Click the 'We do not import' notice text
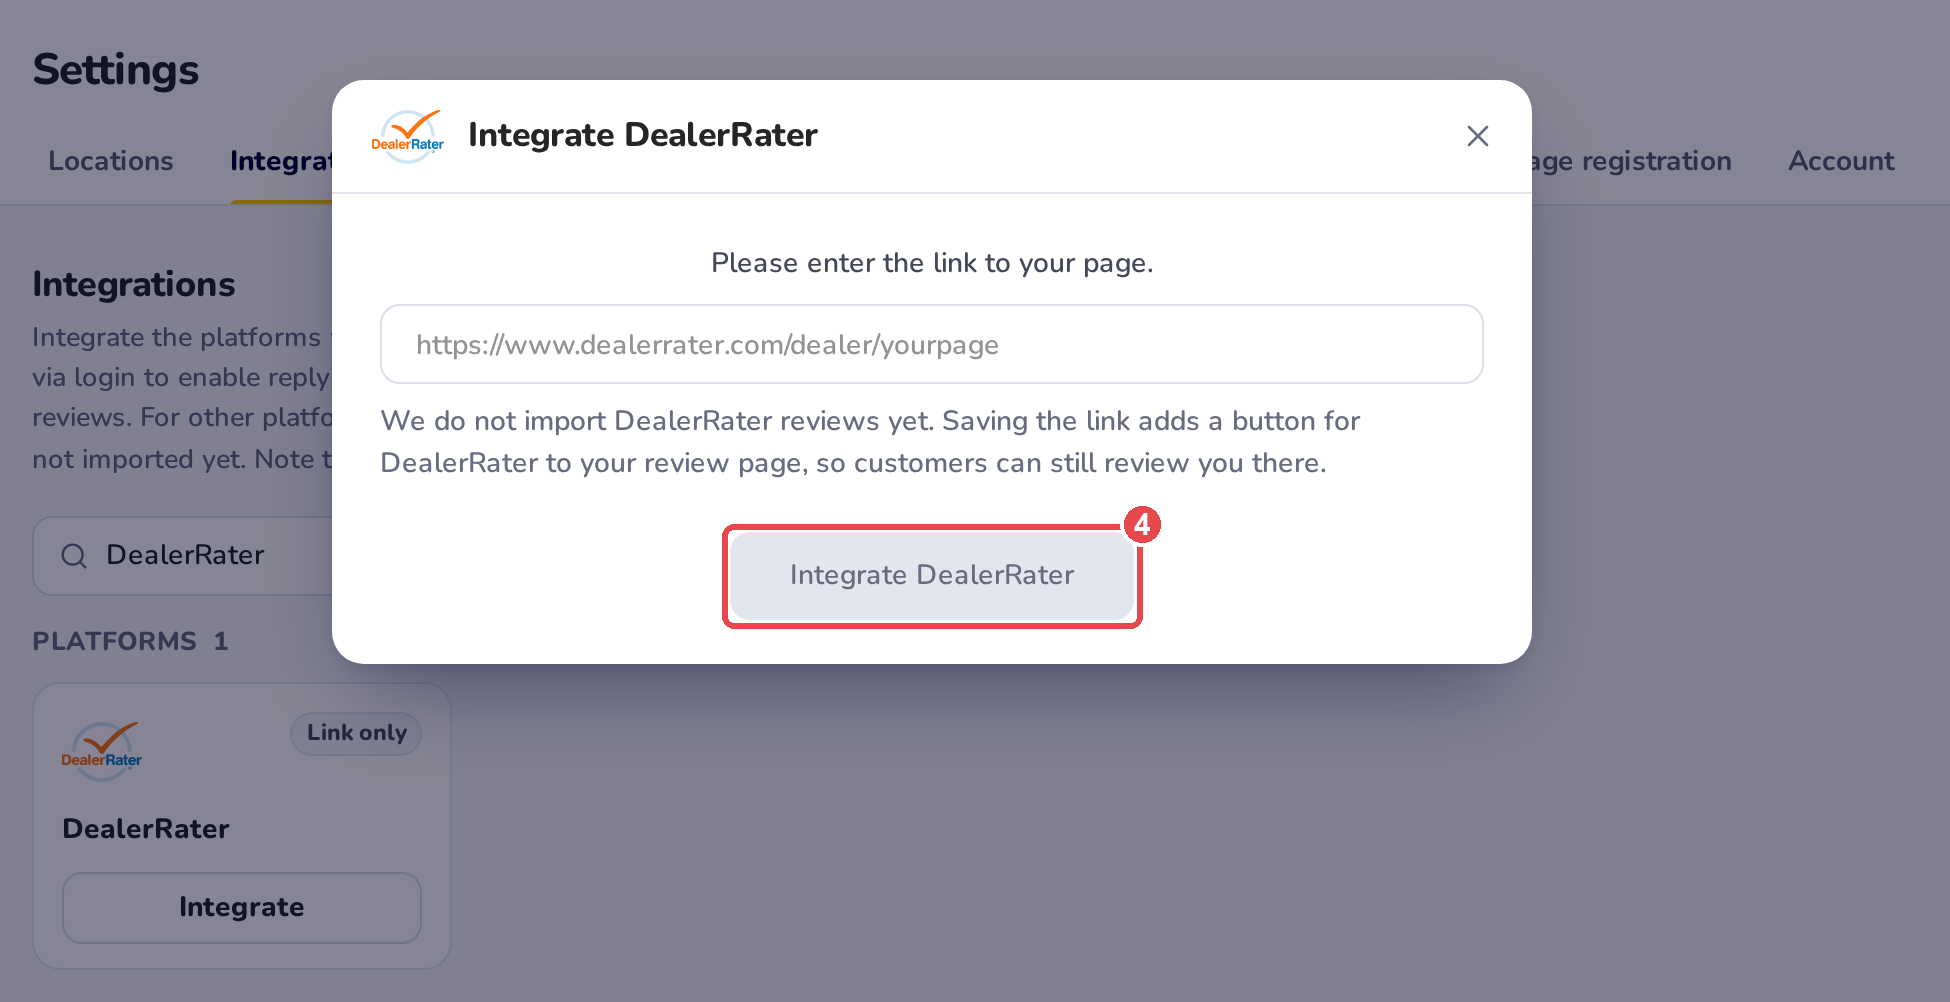This screenshot has width=1950, height=1002. (x=870, y=442)
